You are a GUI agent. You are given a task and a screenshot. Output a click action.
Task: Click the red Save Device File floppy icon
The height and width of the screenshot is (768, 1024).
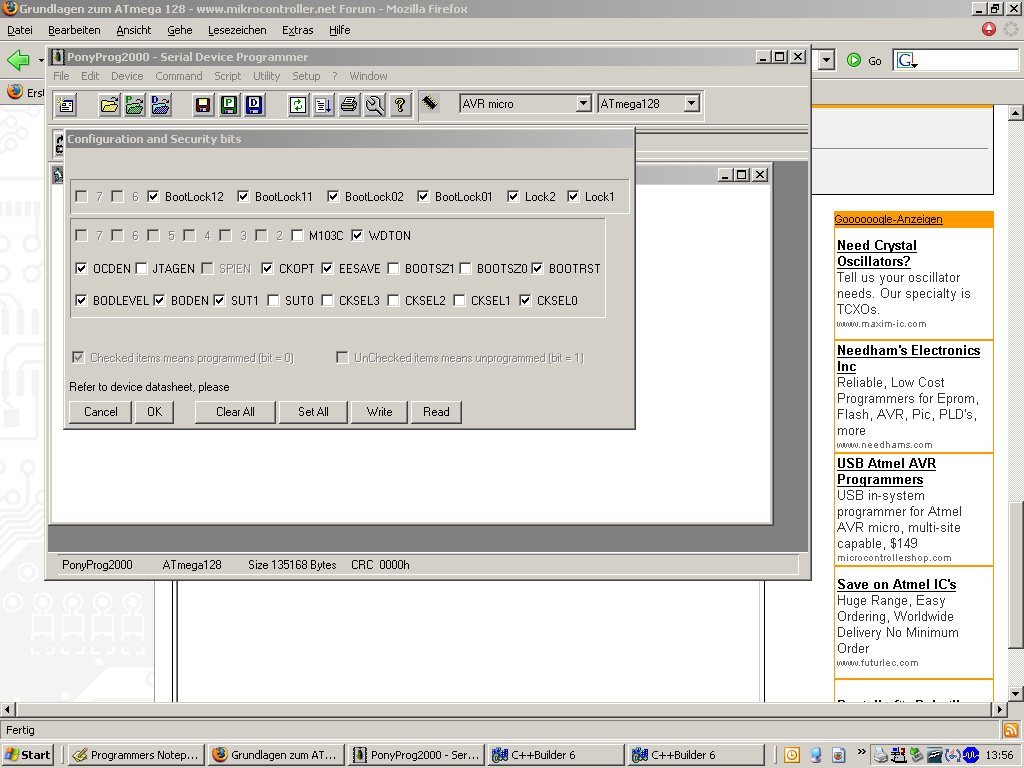click(203, 104)
